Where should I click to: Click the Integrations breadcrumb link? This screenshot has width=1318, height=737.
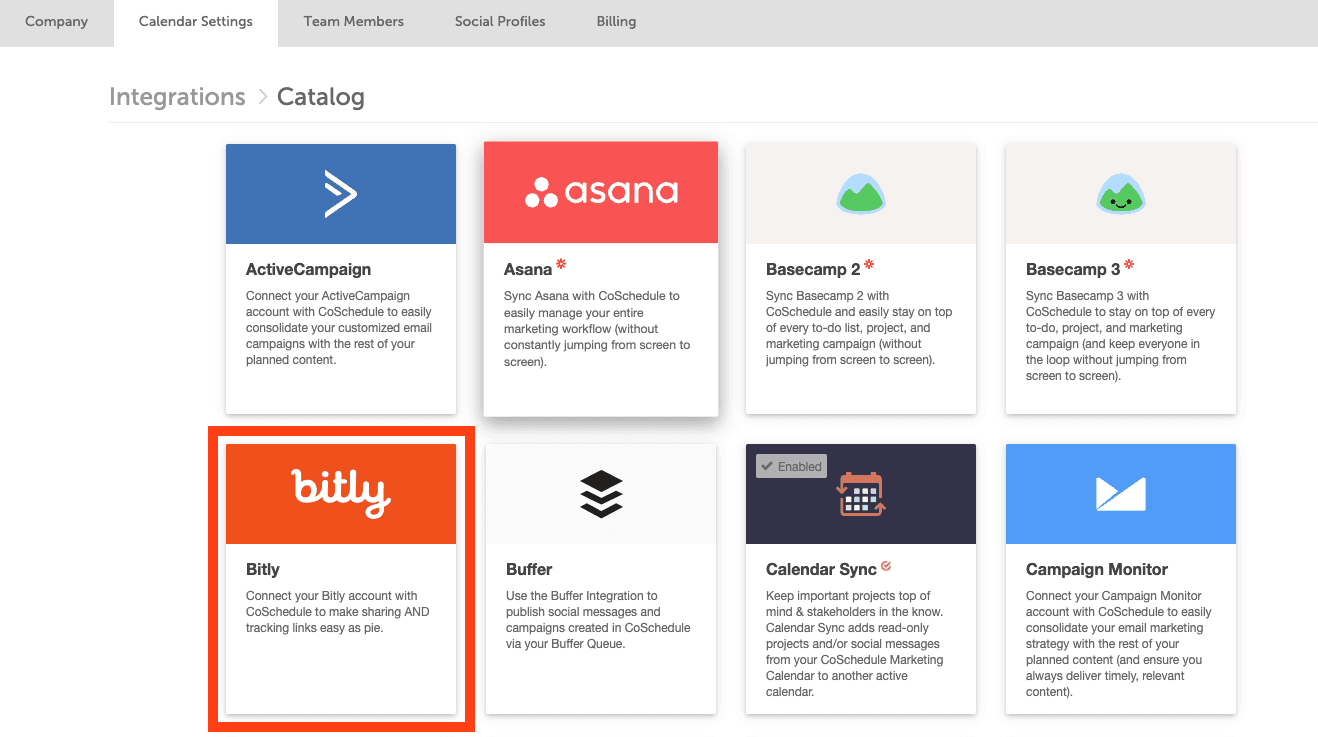[177, 97]
